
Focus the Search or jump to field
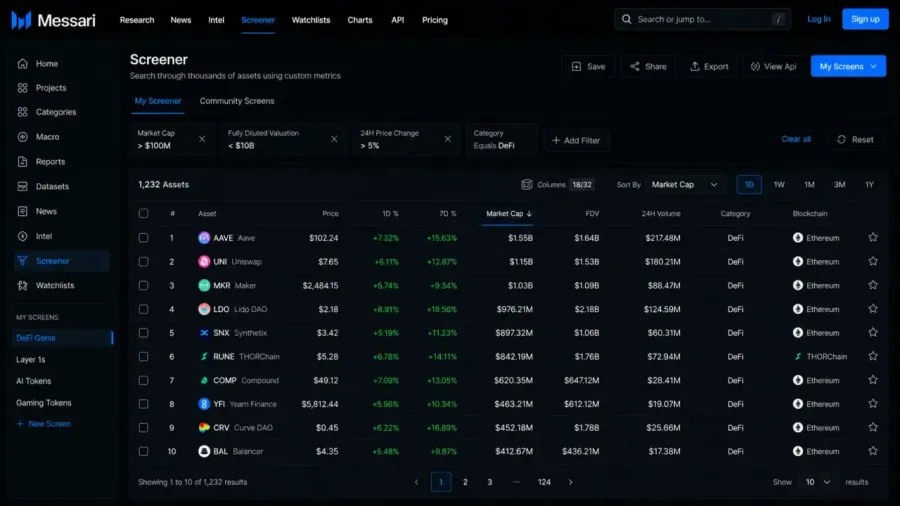[702, 20]
